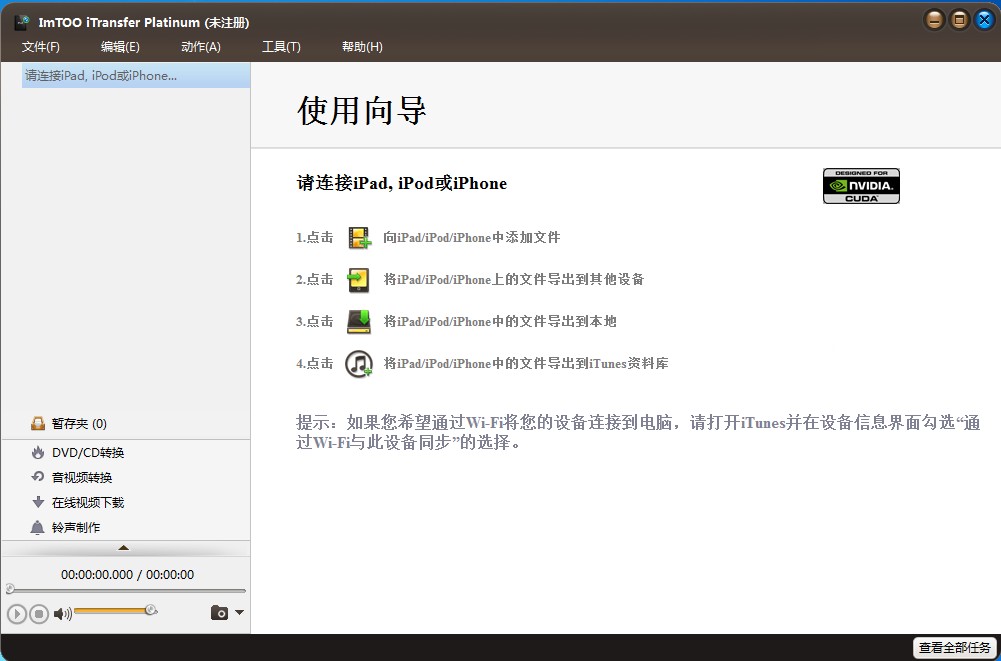Screen dimensions: 1001x661
Task: Select 在线视频下载 in the sidebar
Action: (88, 503)
